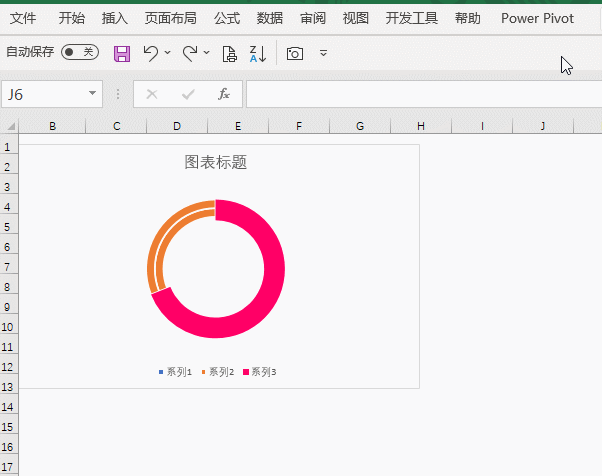Switch to the 开发工具 ribbon tab
The image size is (602, 476).
[x=412, y=18]
